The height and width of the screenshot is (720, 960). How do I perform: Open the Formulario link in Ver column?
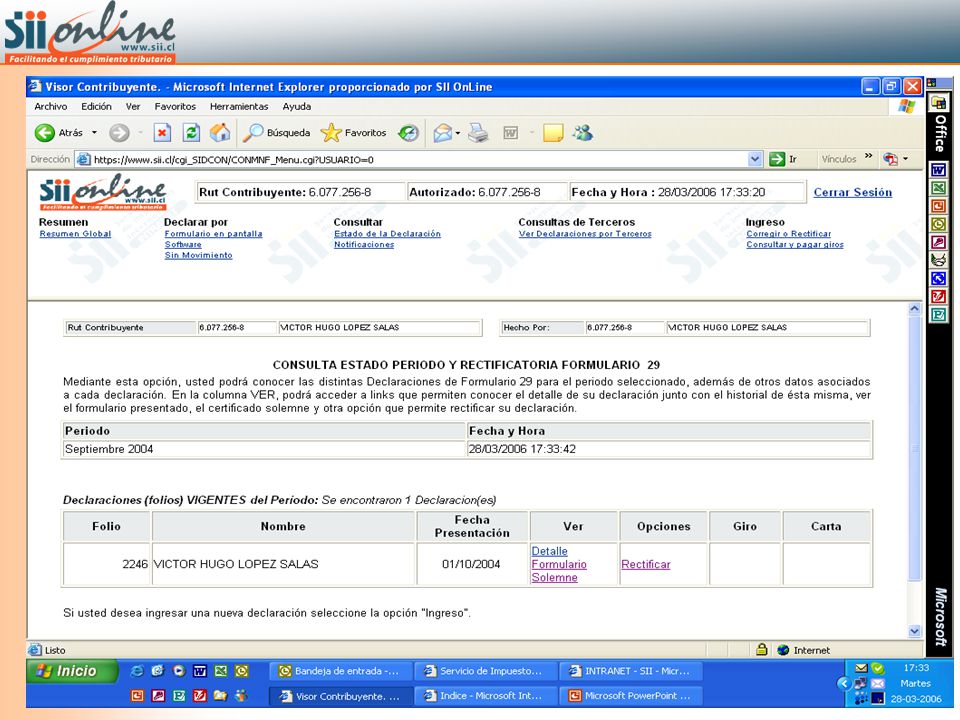coord(559,564)
